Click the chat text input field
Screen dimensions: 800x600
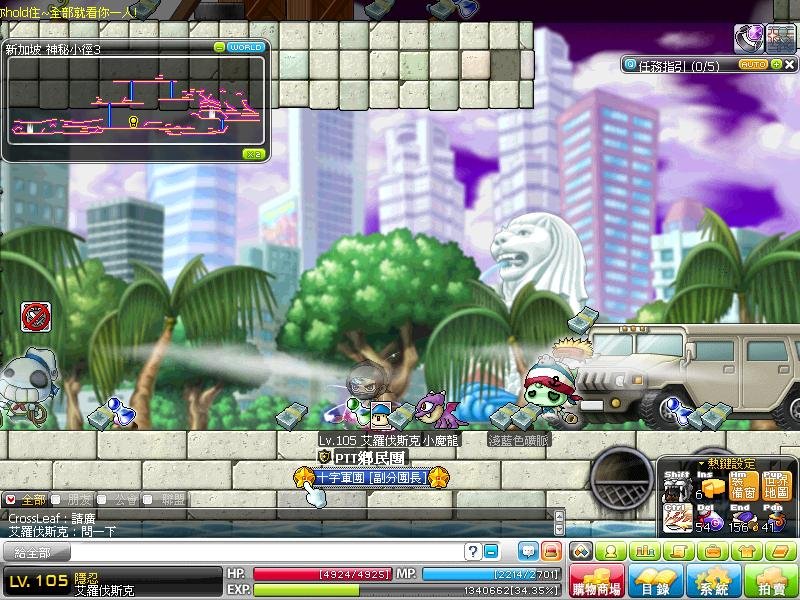pyautogui.click(x=266, y=552)
